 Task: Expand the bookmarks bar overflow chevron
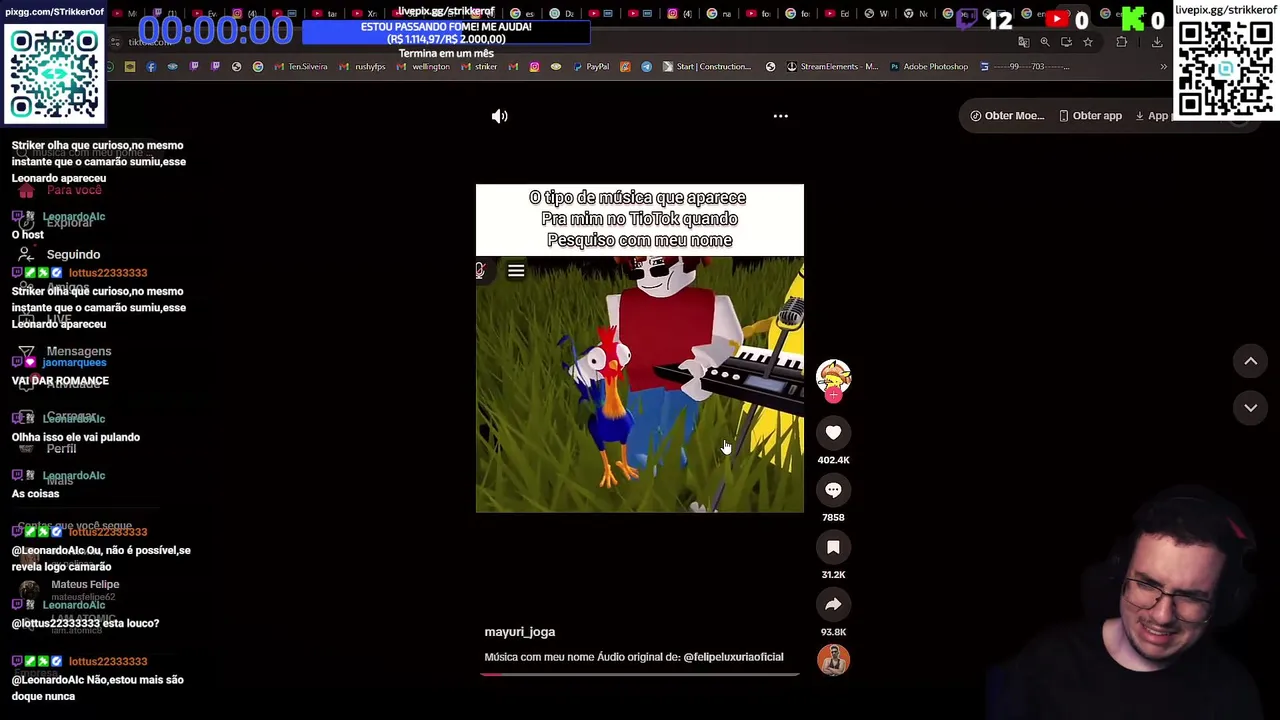click(x=1163, y=67)
